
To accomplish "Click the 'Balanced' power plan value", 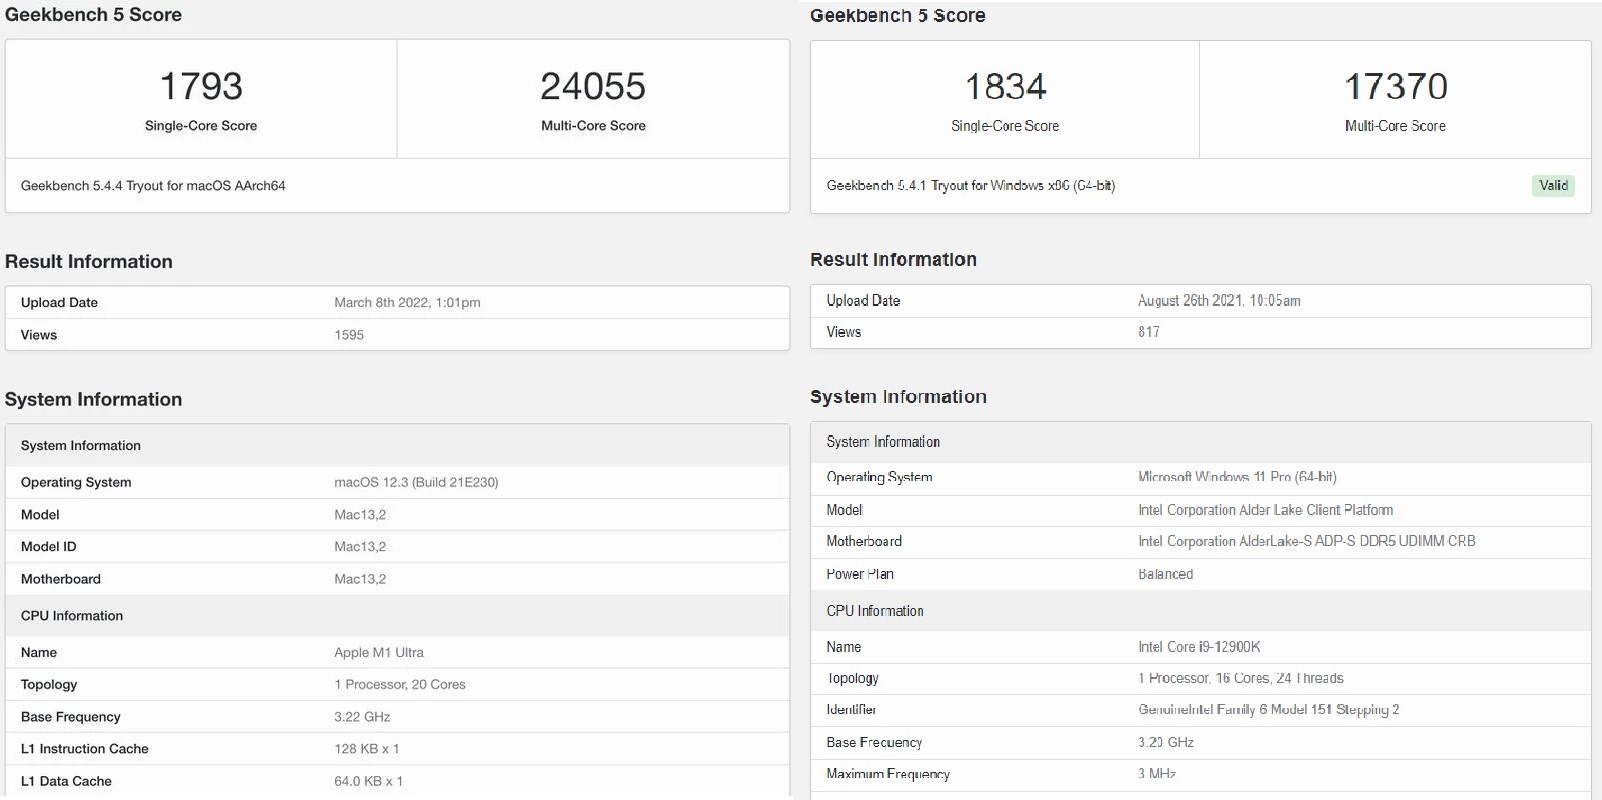I will pyautogui.click(x=1165, y=574).
